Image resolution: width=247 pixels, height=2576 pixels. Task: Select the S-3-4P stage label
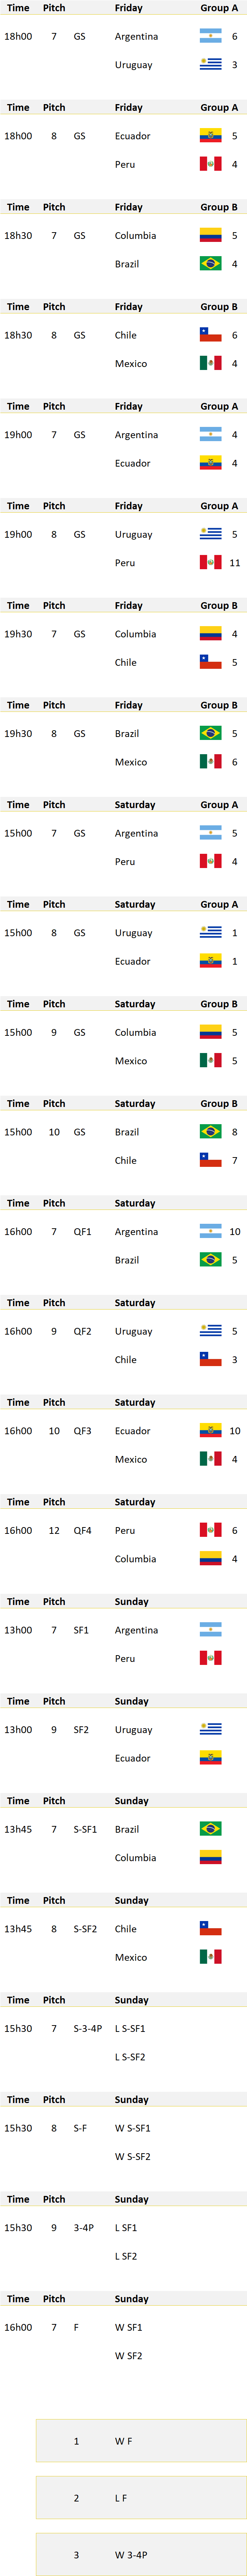coord(87,2028)
